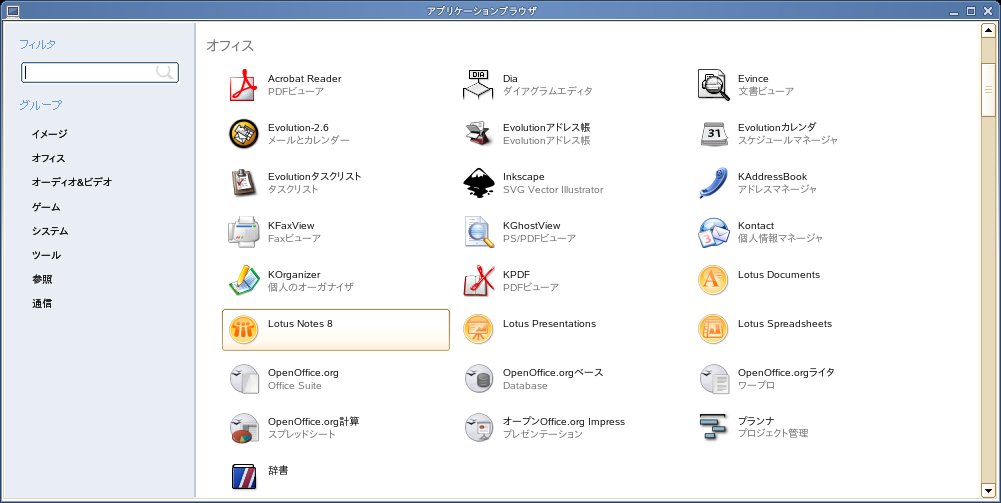Open the window menu icon in title bar
Screen dimensions: 1001x503
point(11,11)
